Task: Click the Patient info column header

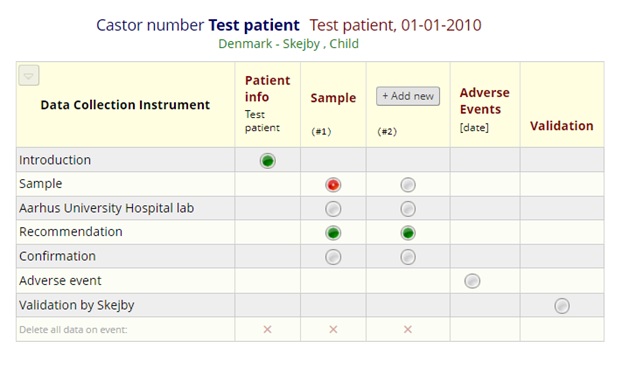Action: 267,89
